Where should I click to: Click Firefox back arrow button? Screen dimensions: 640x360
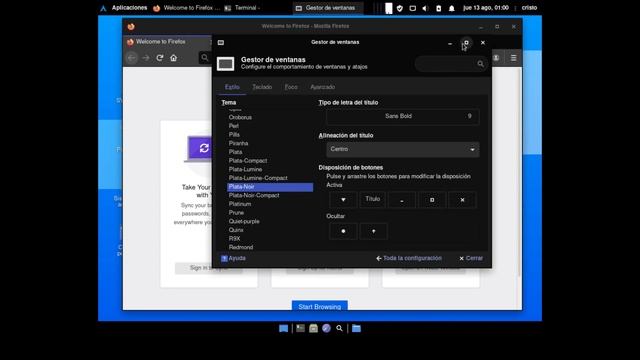click(x=131, y=58)
